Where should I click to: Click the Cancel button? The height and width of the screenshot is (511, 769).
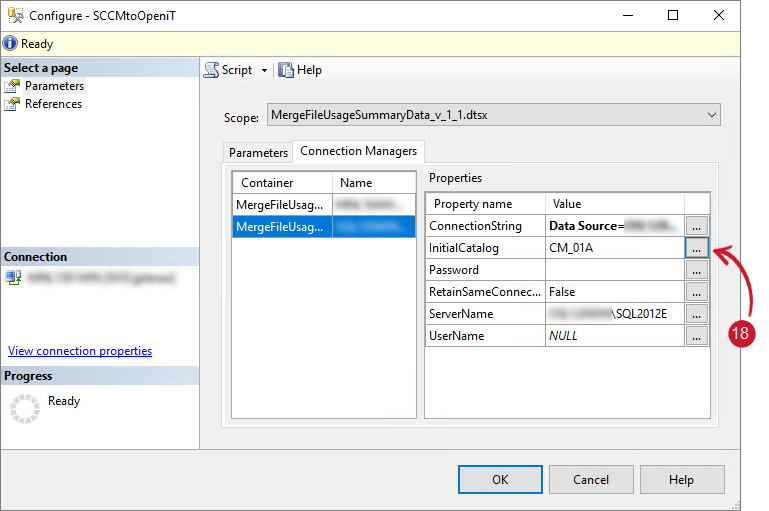591,480
